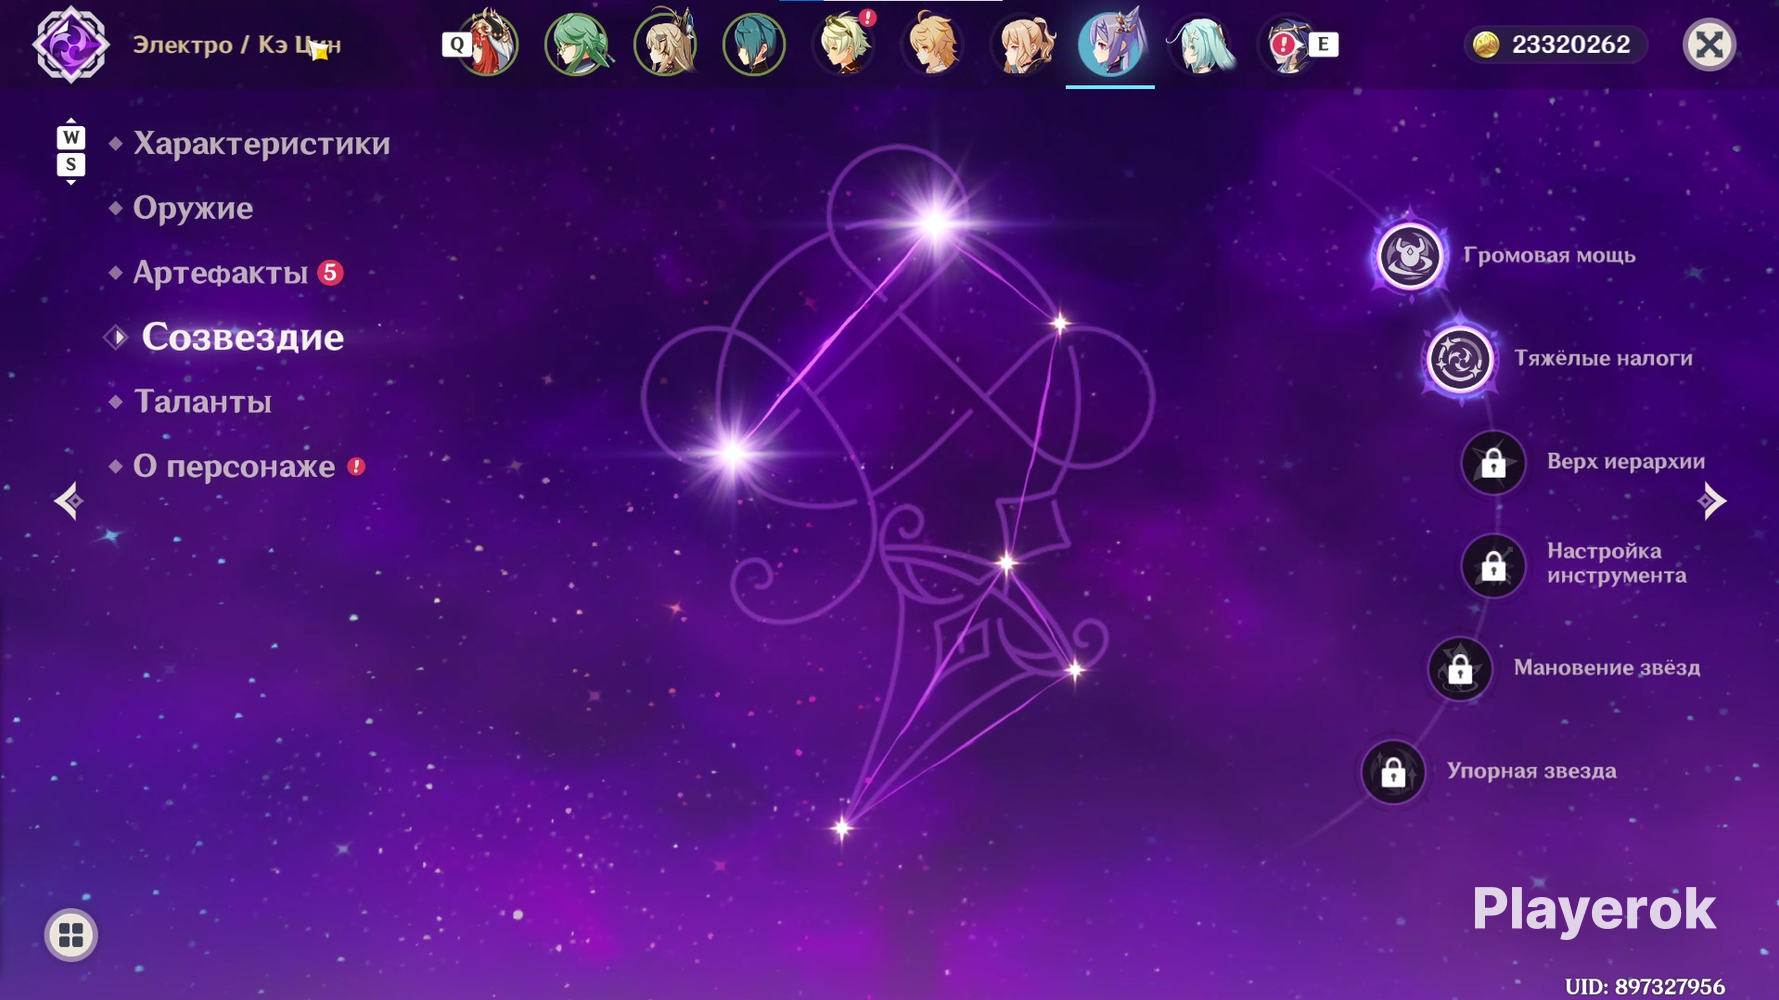The width and height of the screenshot is (1779, 1000).
Task: Click the Mora coin balance
Action: pyautogui.click(x=1556, y=45)
